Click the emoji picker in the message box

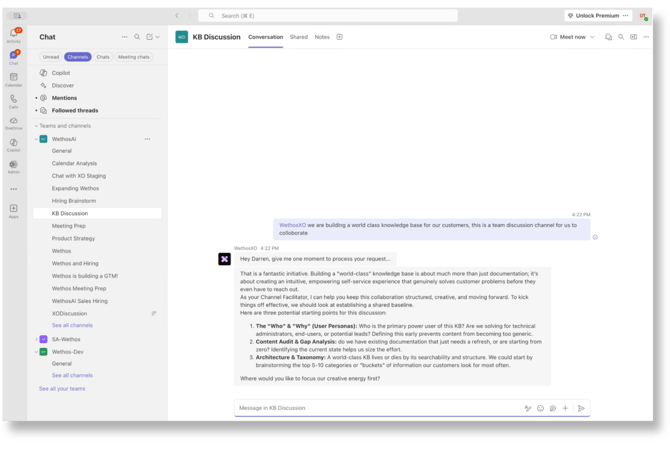[540, 408]
